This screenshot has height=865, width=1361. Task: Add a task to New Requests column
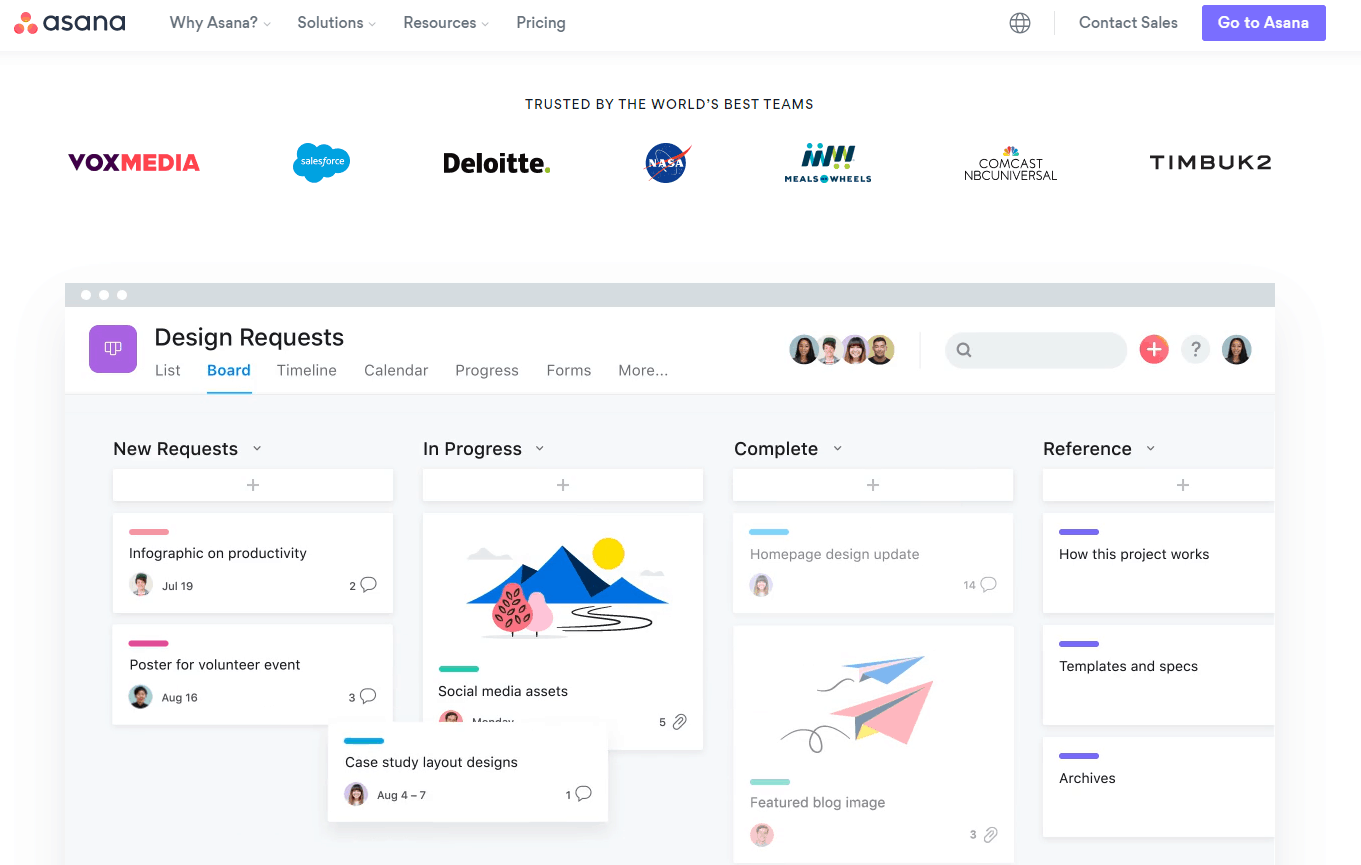coord(253,485)
